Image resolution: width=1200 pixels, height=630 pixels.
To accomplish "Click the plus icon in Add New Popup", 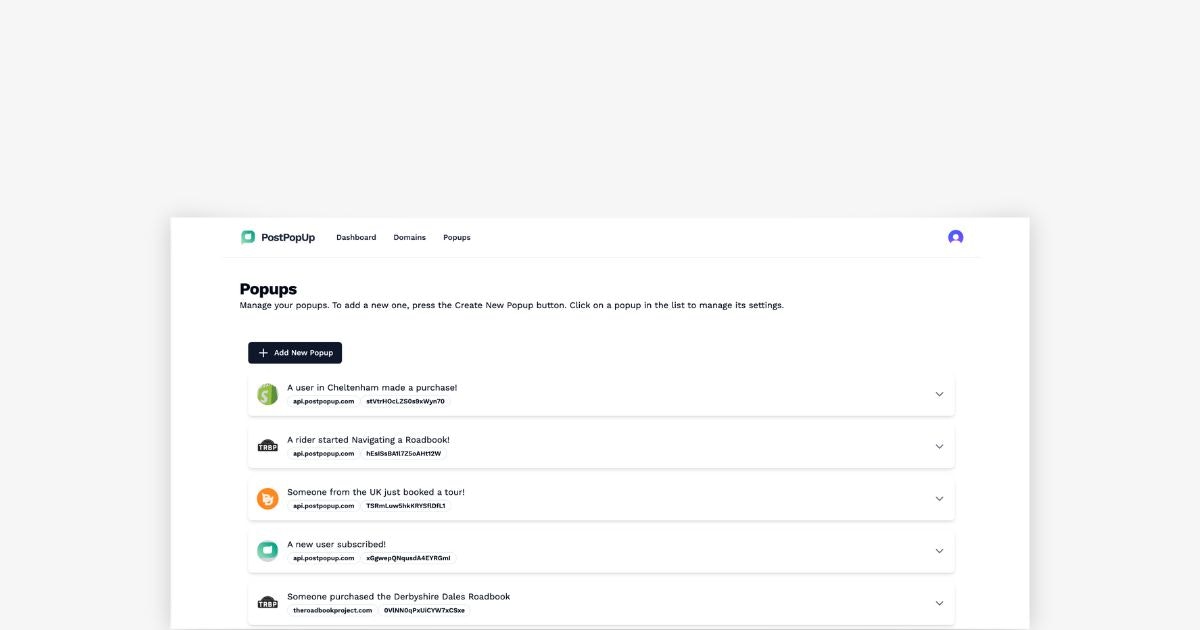I will click(263, 353).
